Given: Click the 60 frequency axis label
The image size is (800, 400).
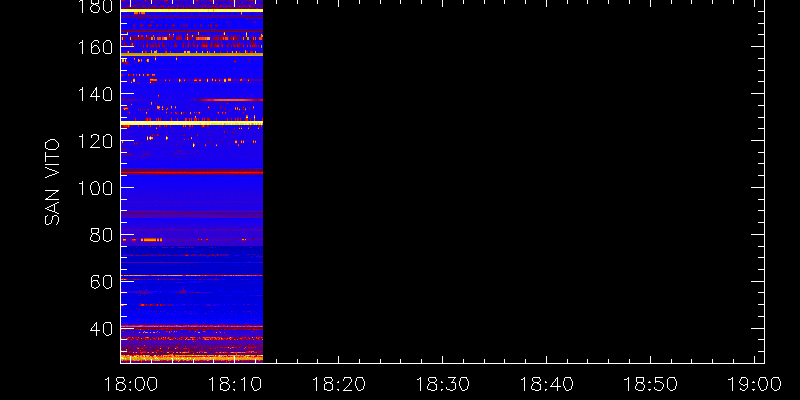Looking at the screenshot, I should click(101, 281).
